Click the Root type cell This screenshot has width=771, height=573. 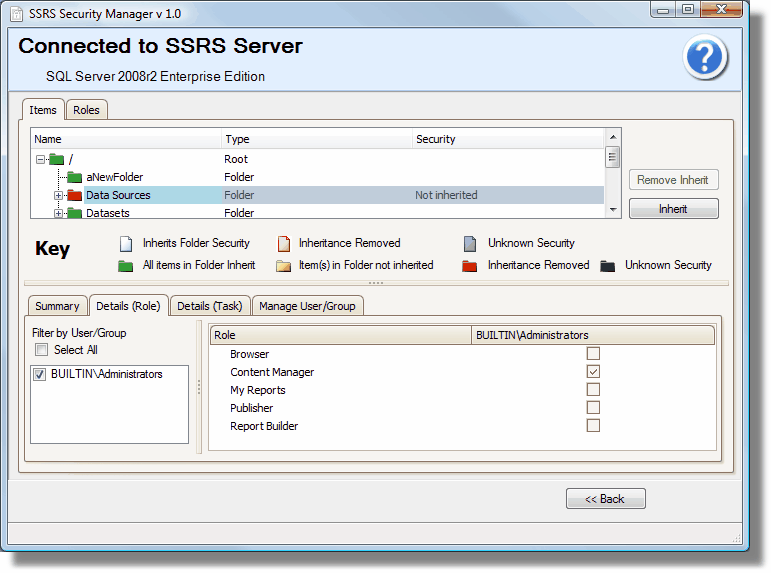coord(236,159)
